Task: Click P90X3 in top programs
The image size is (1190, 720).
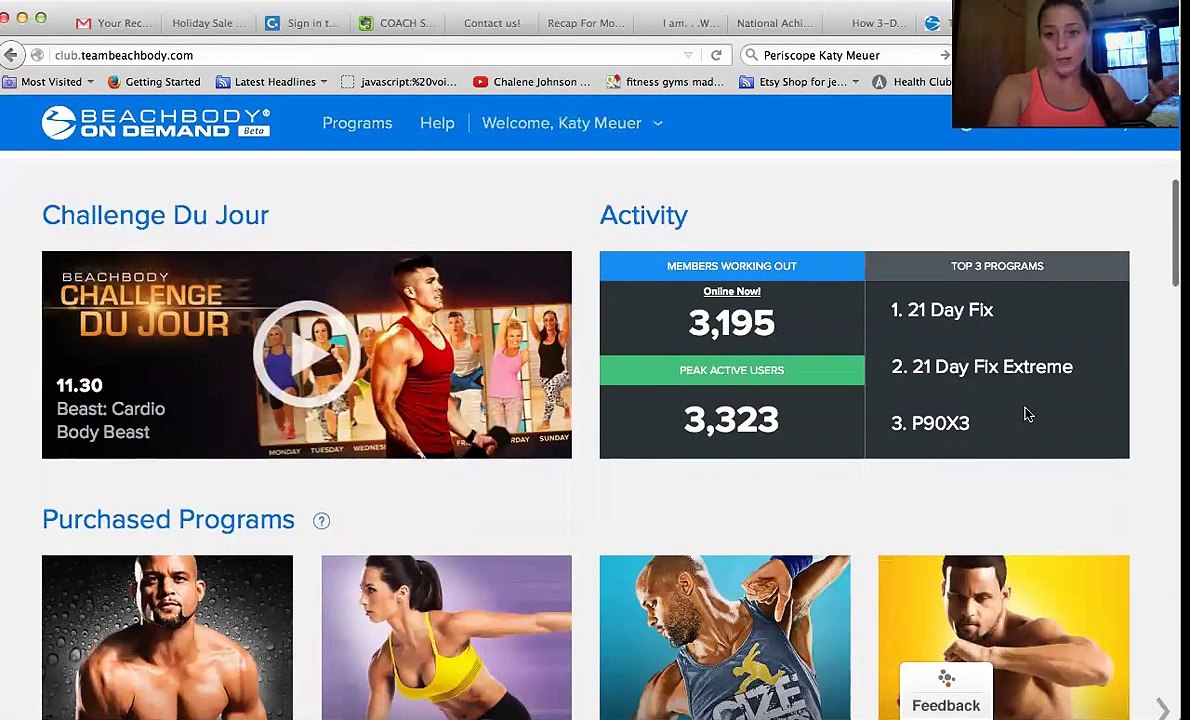Action: [x=930, y=423]
